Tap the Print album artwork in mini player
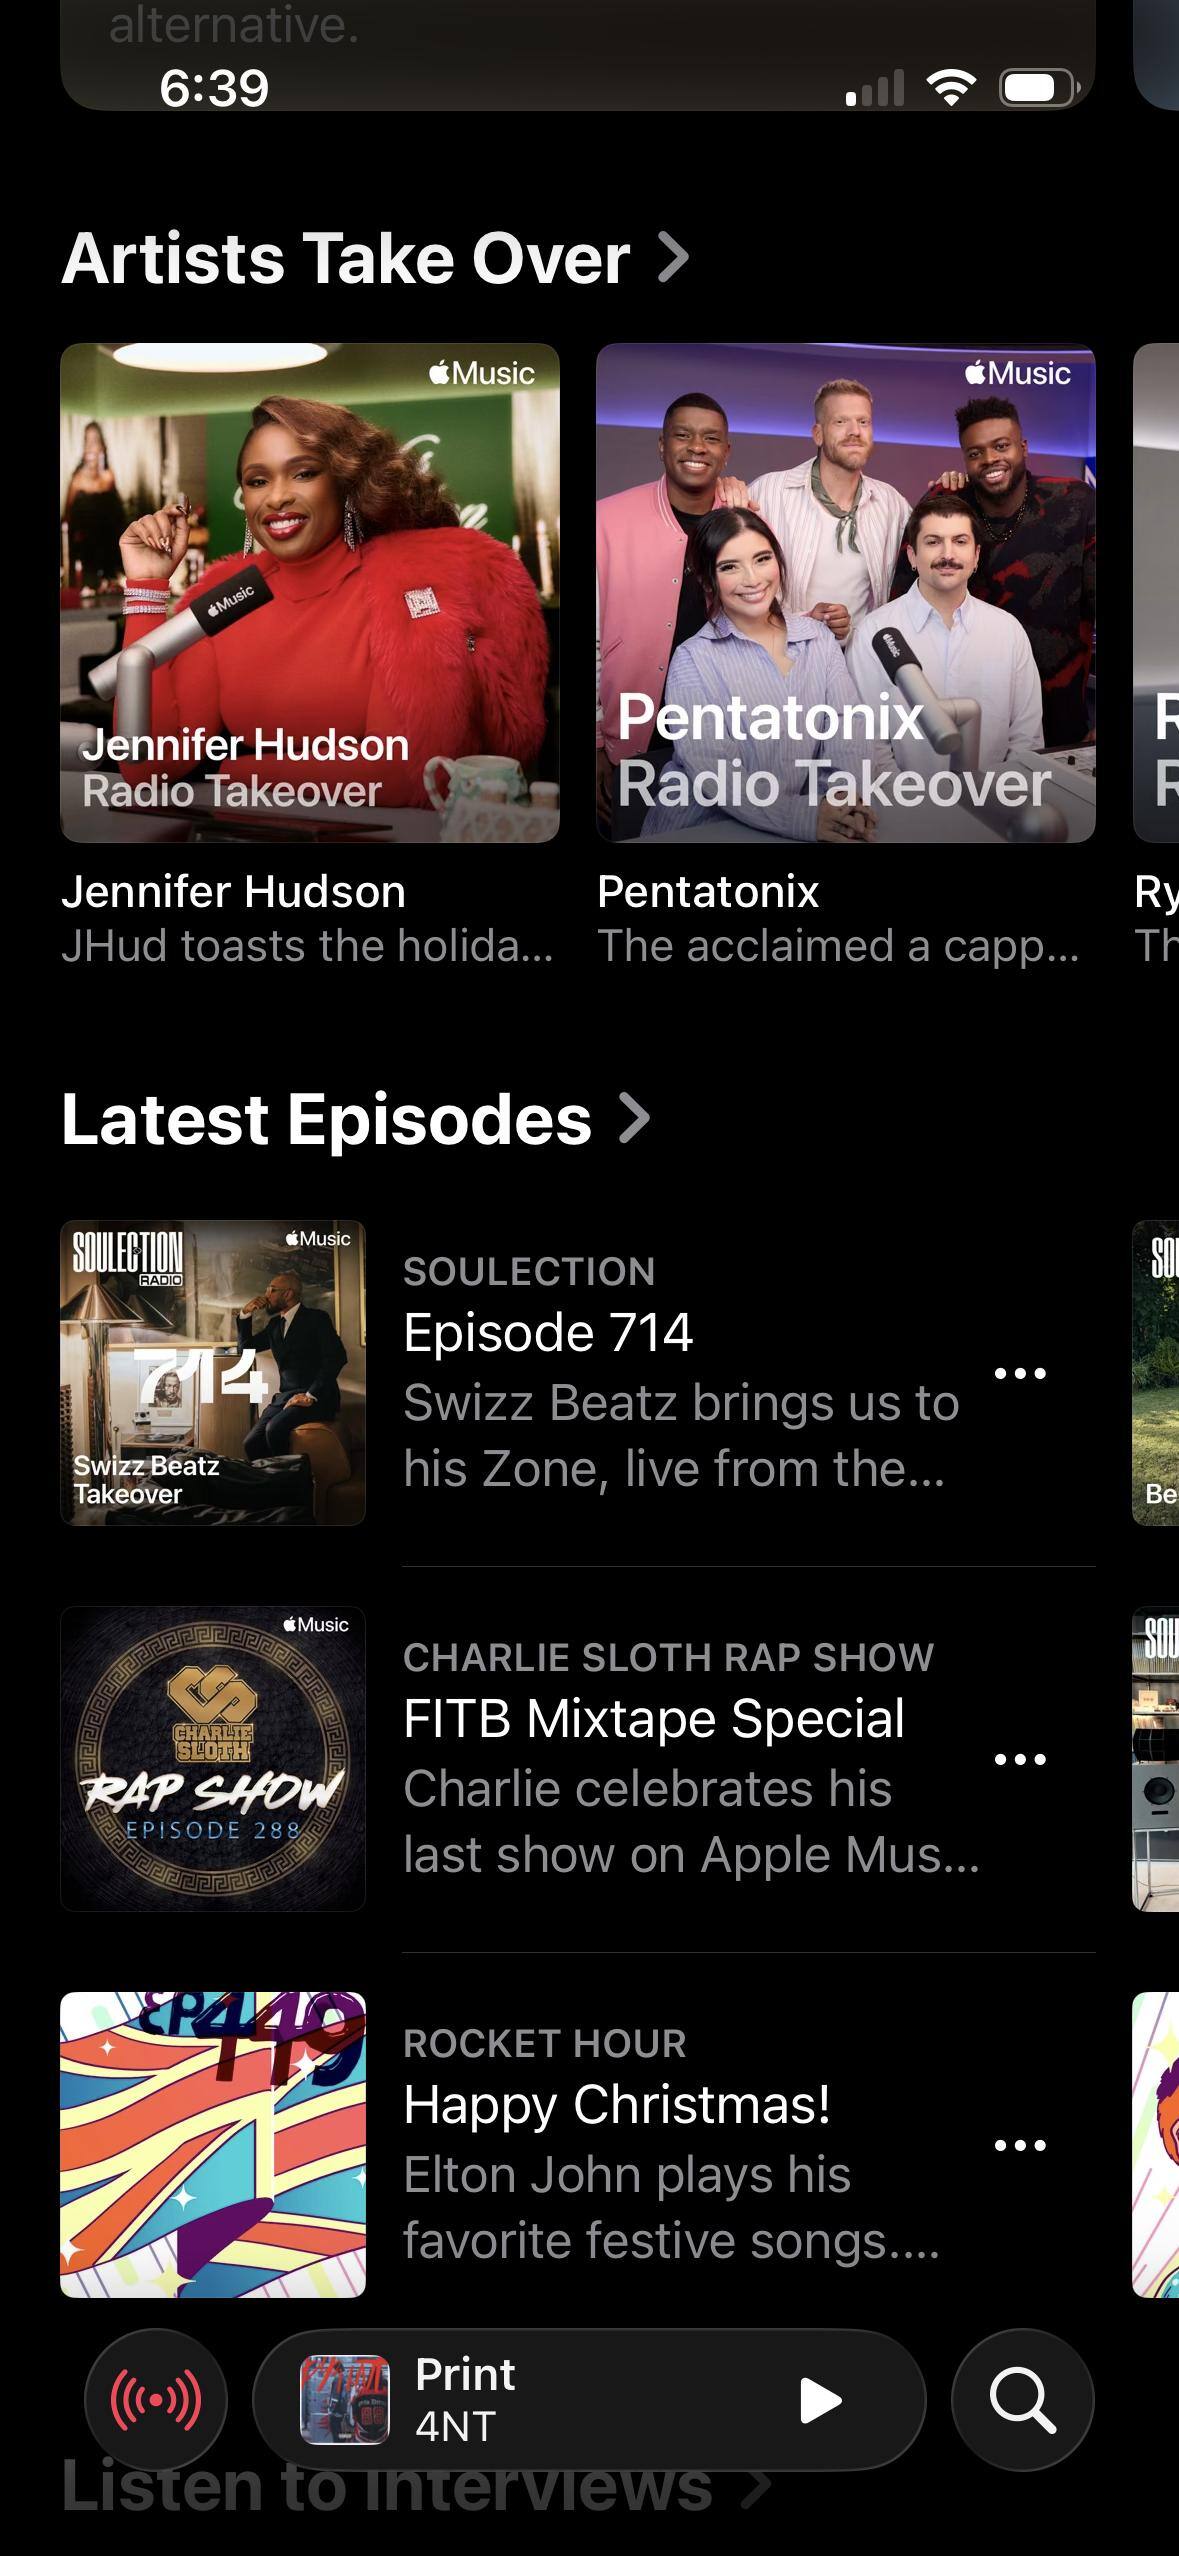Viewport: 1179px width, 2556px height. point(345,2400)
